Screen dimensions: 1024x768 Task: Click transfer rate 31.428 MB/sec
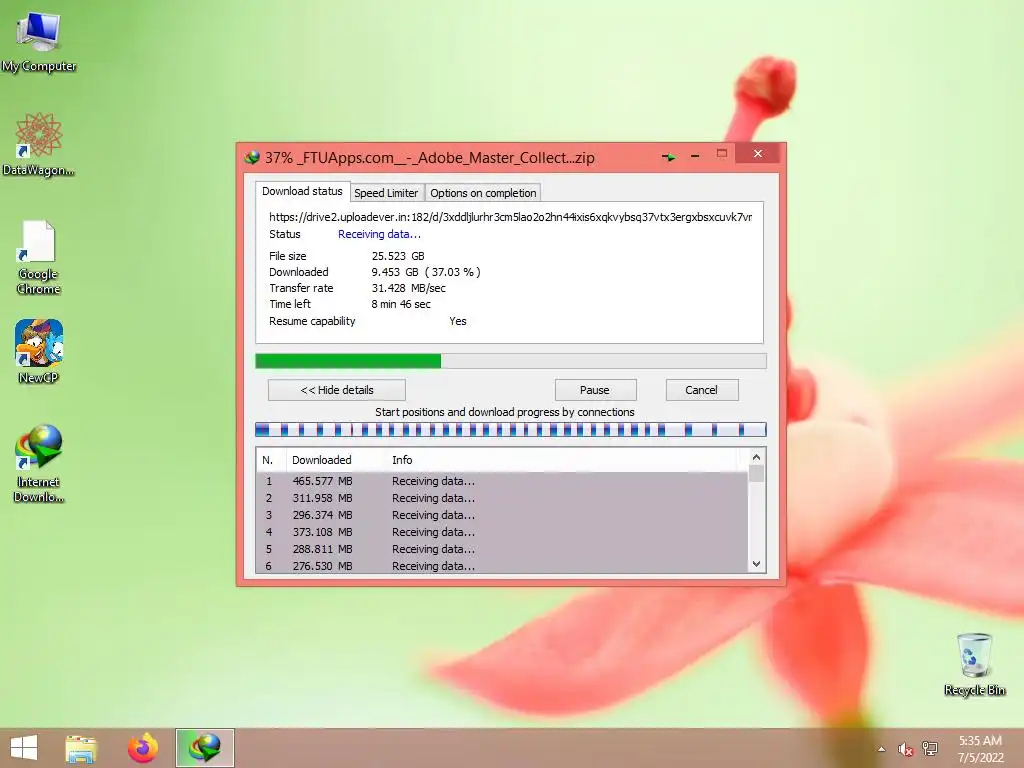[x=409, y=288]
